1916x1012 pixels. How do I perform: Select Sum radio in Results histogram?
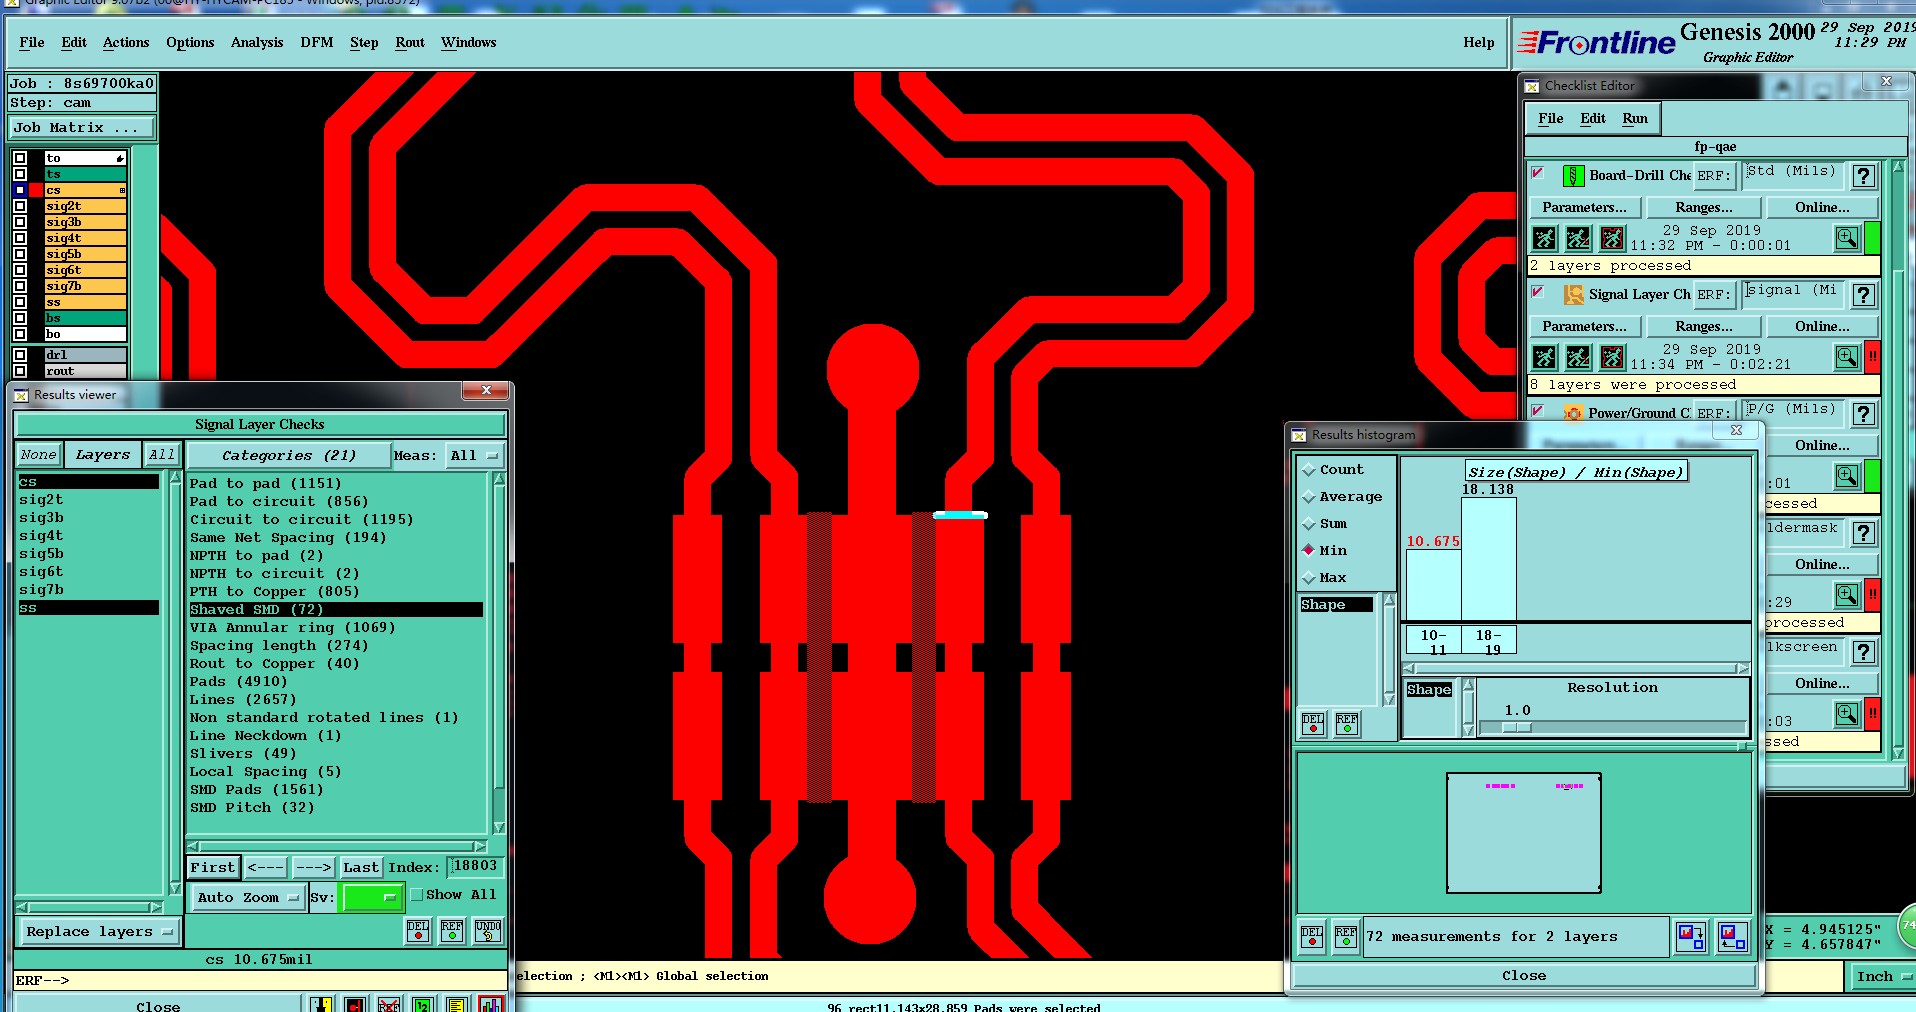[1308, 524]
